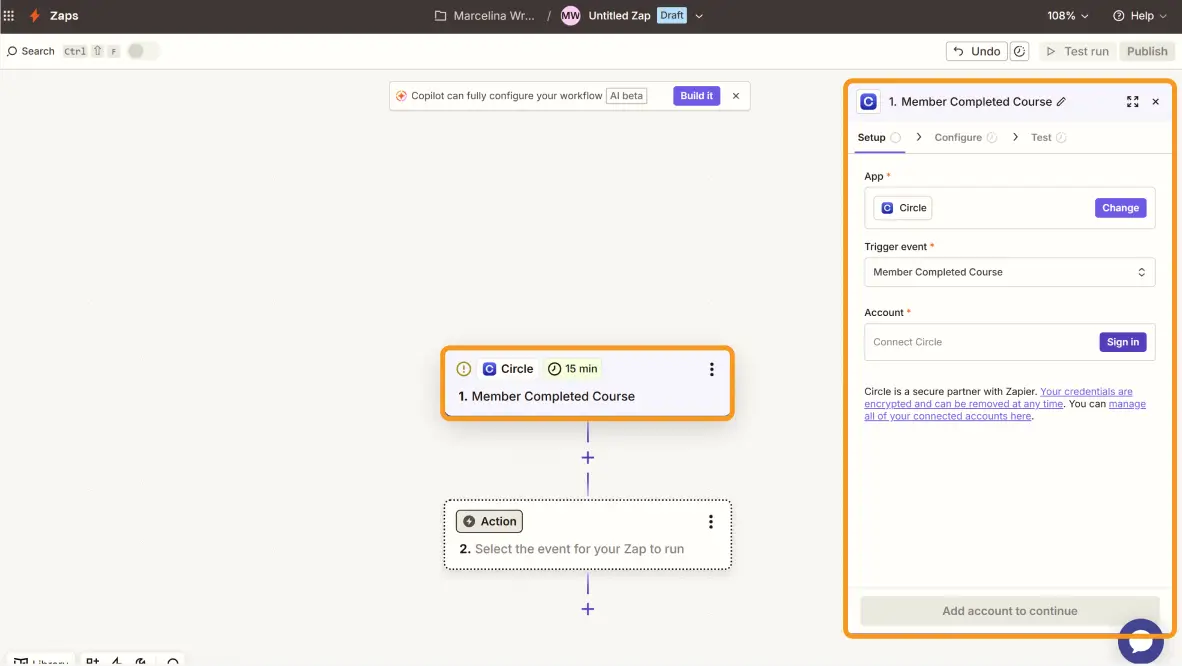Add a step below the Action card
This screenshot has height=666, width=1182.
coord(587,609)
